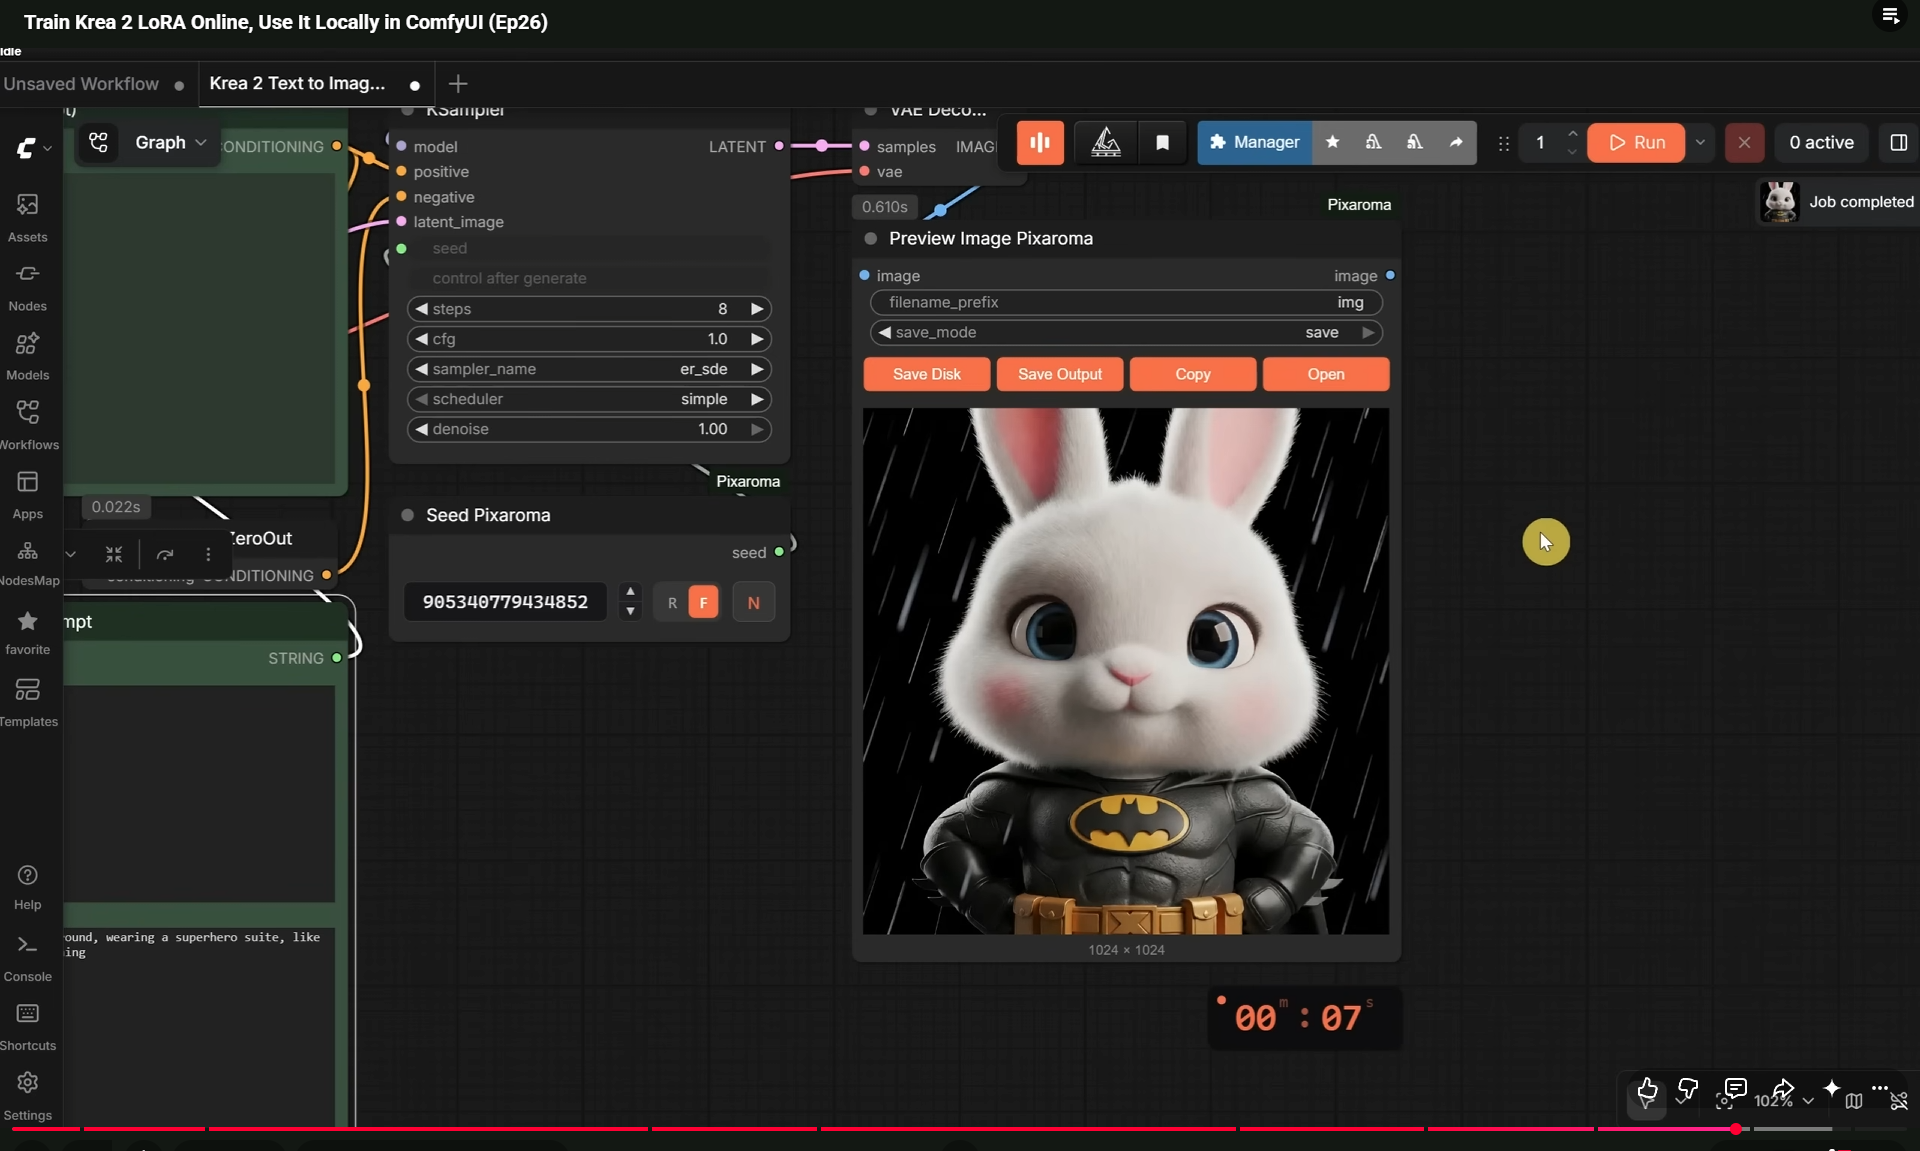Click the Run button

pyautogui.click(x=1636, y=142)
